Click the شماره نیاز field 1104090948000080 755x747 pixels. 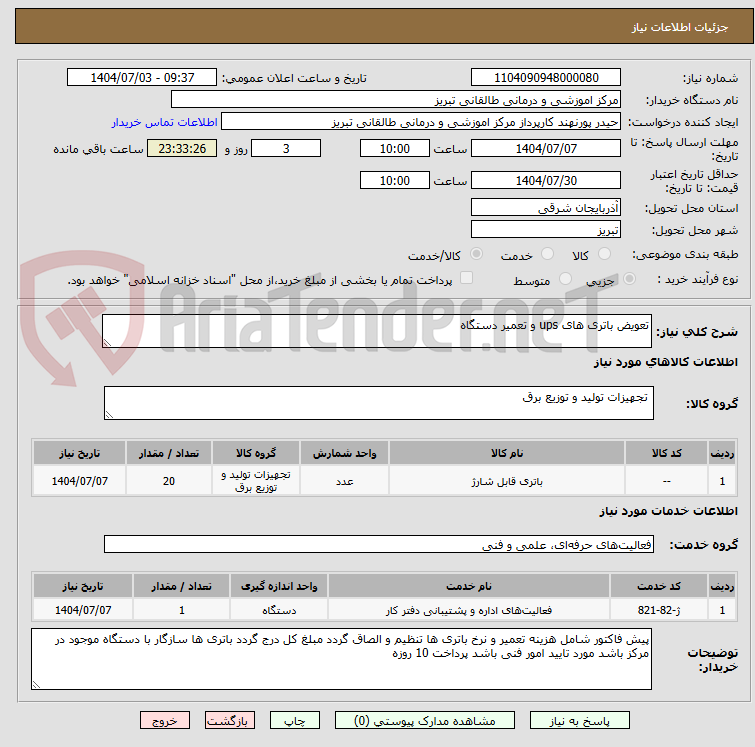click(546, 78)
